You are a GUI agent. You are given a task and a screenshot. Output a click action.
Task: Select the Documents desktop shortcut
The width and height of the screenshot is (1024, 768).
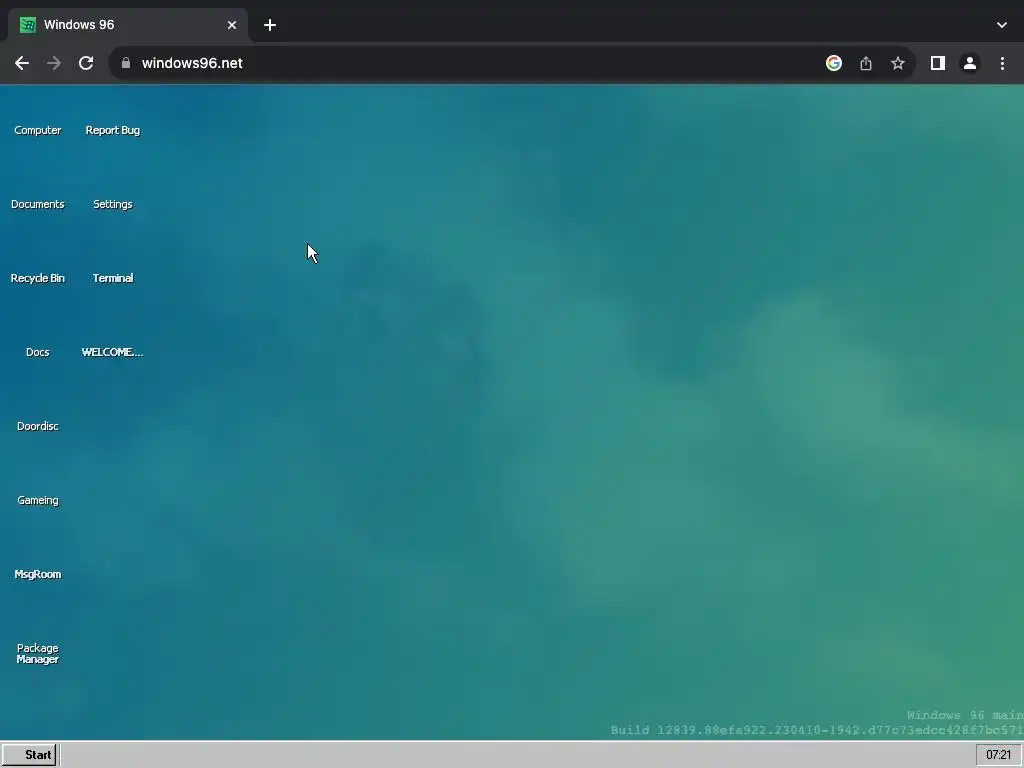37,204
